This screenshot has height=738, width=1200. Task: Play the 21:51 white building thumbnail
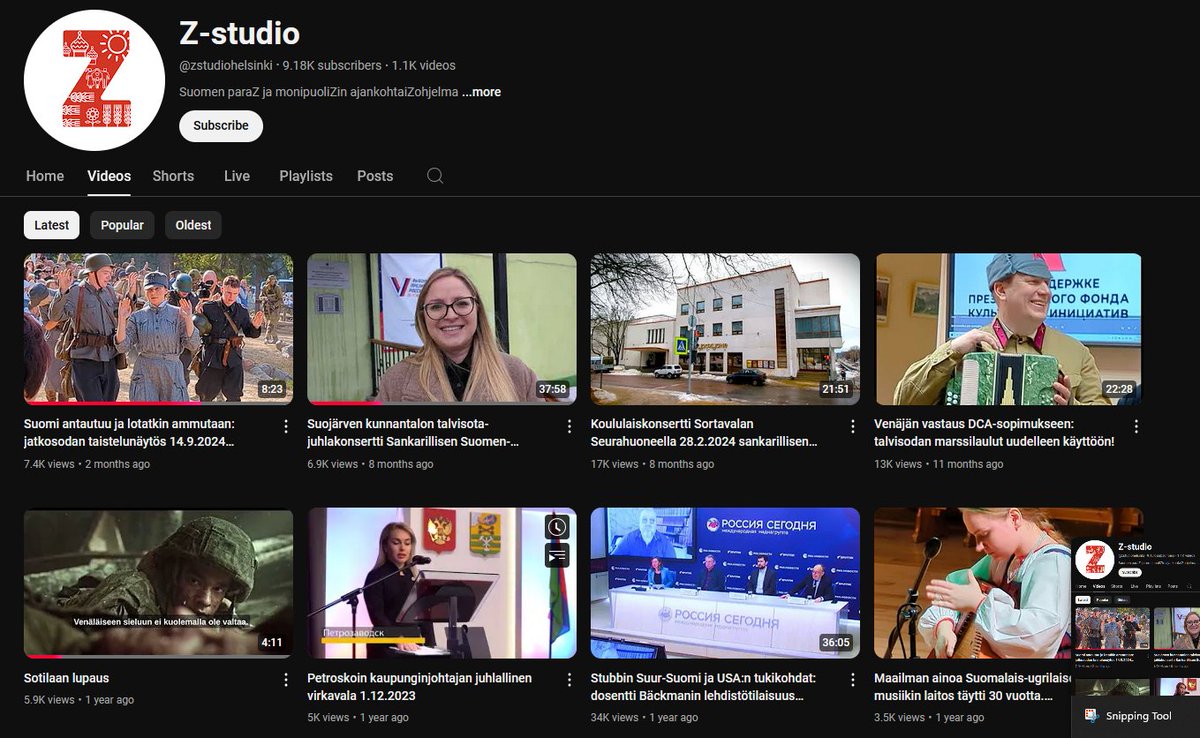coord(725,328)
